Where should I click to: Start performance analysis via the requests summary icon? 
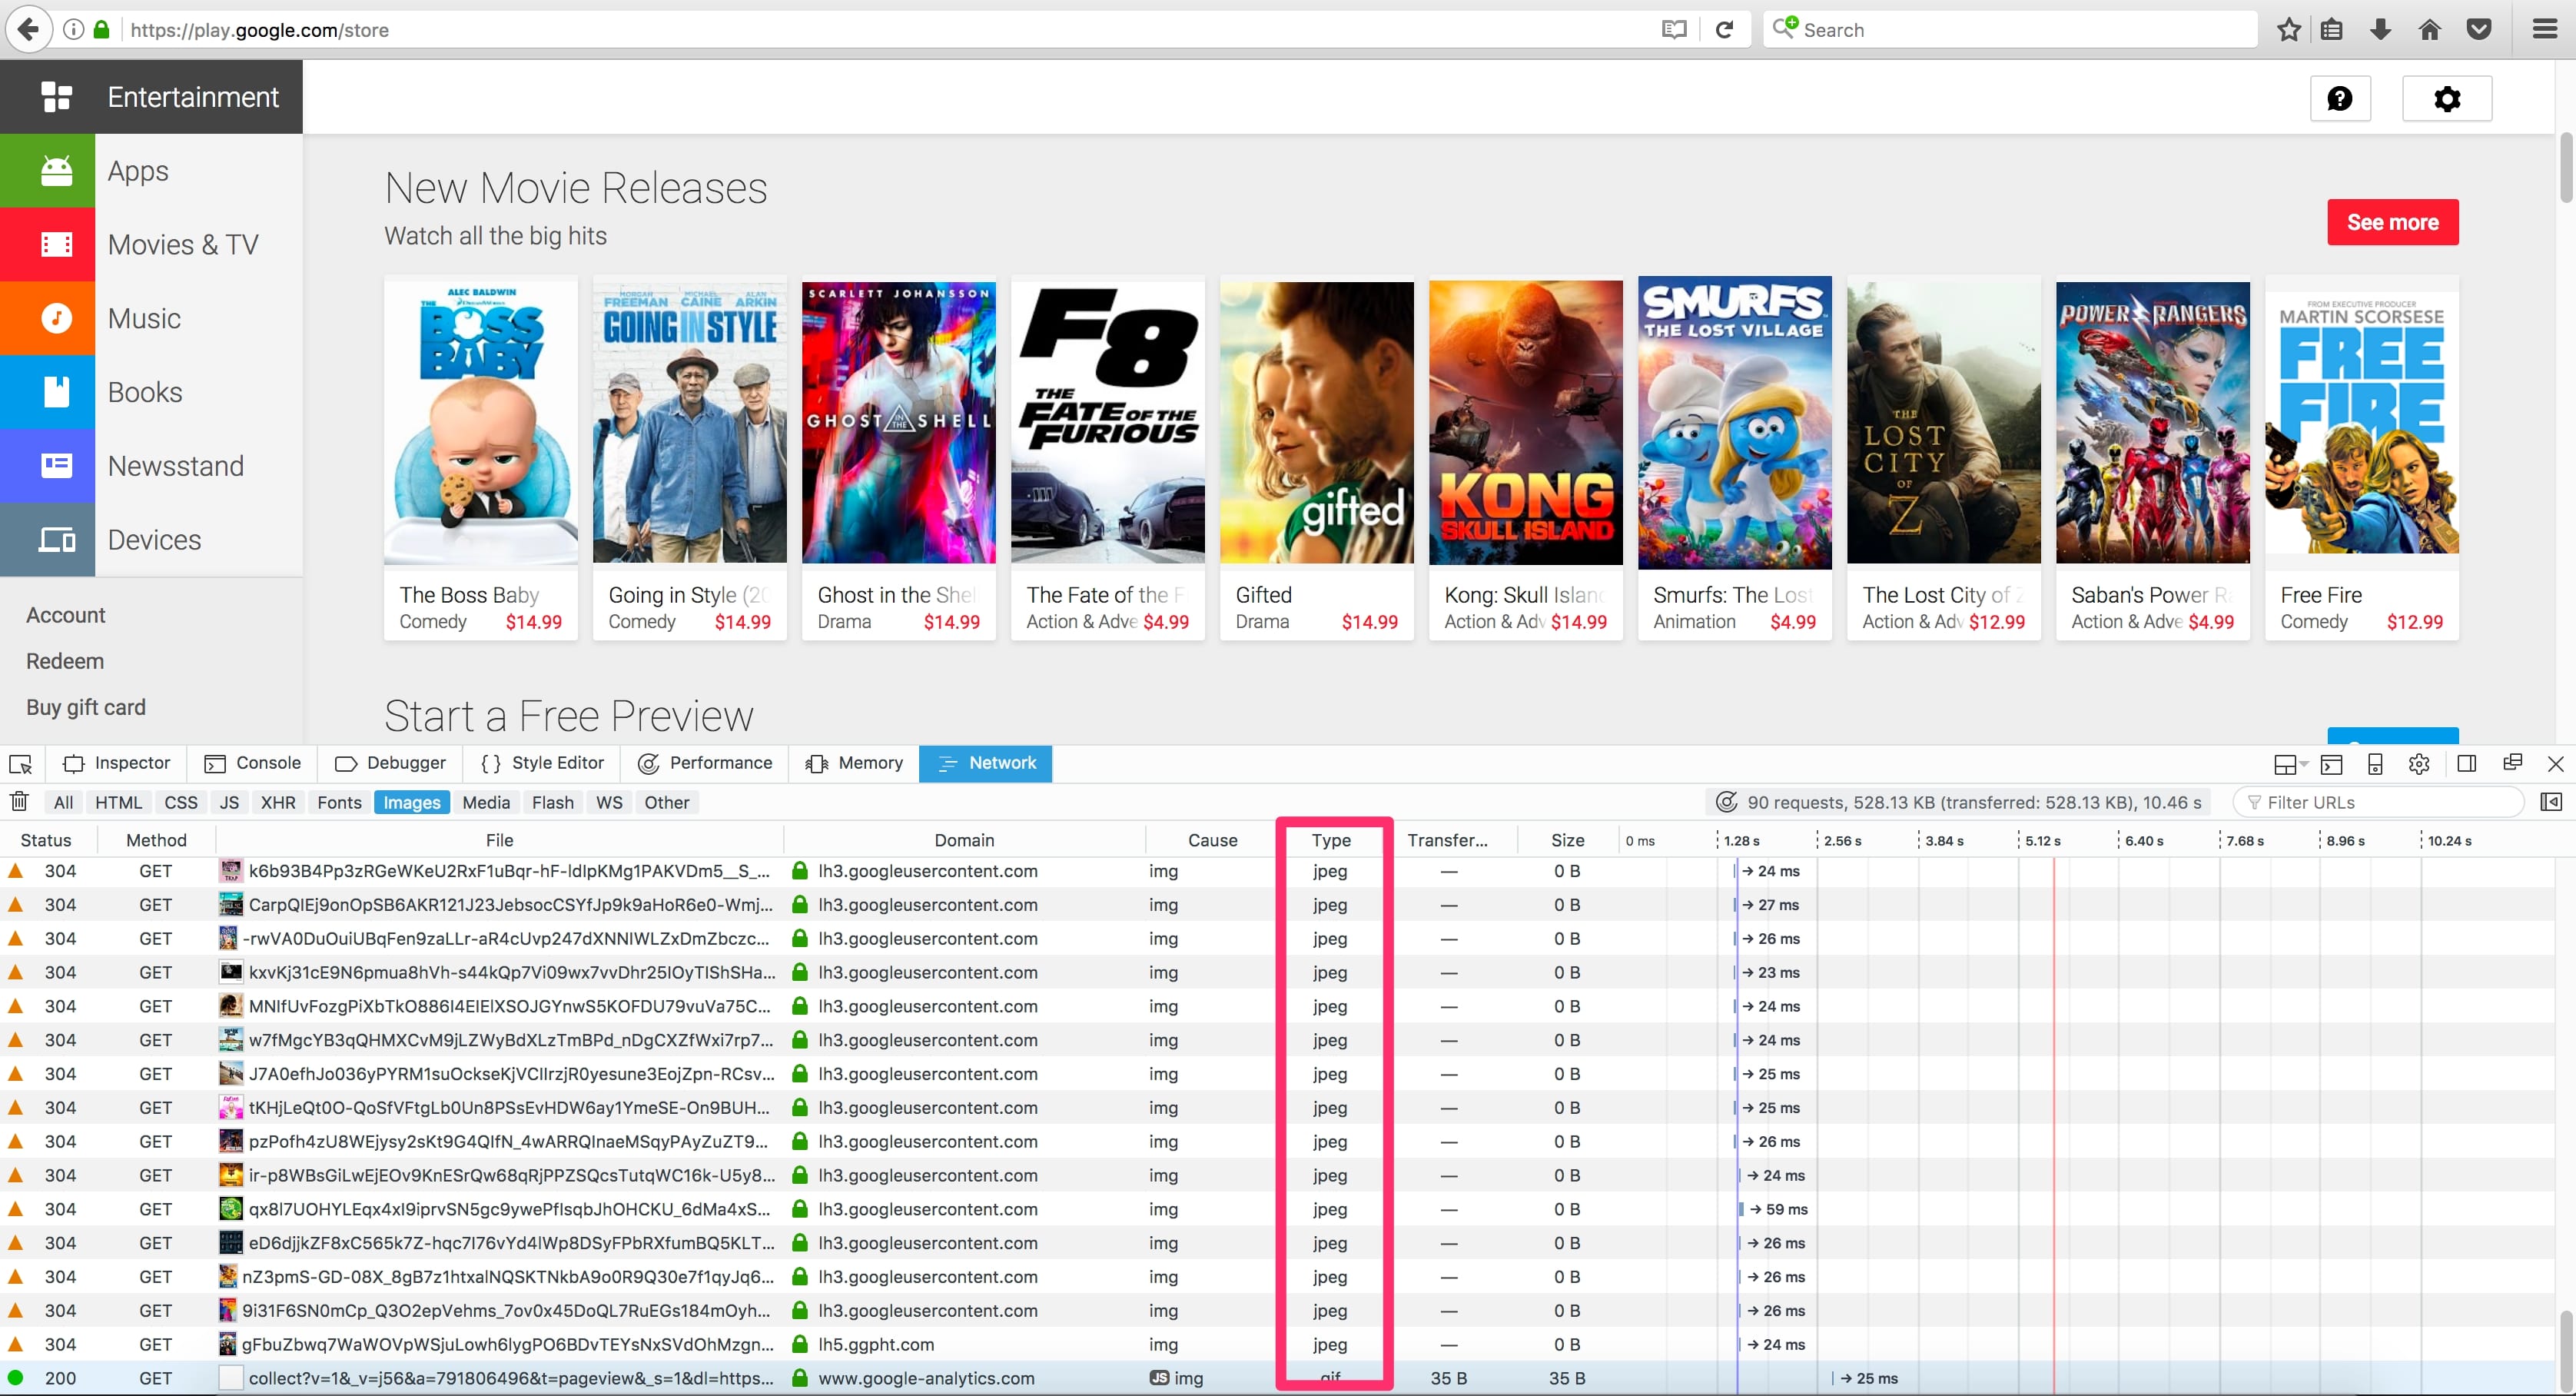(x=1726, y=802)
